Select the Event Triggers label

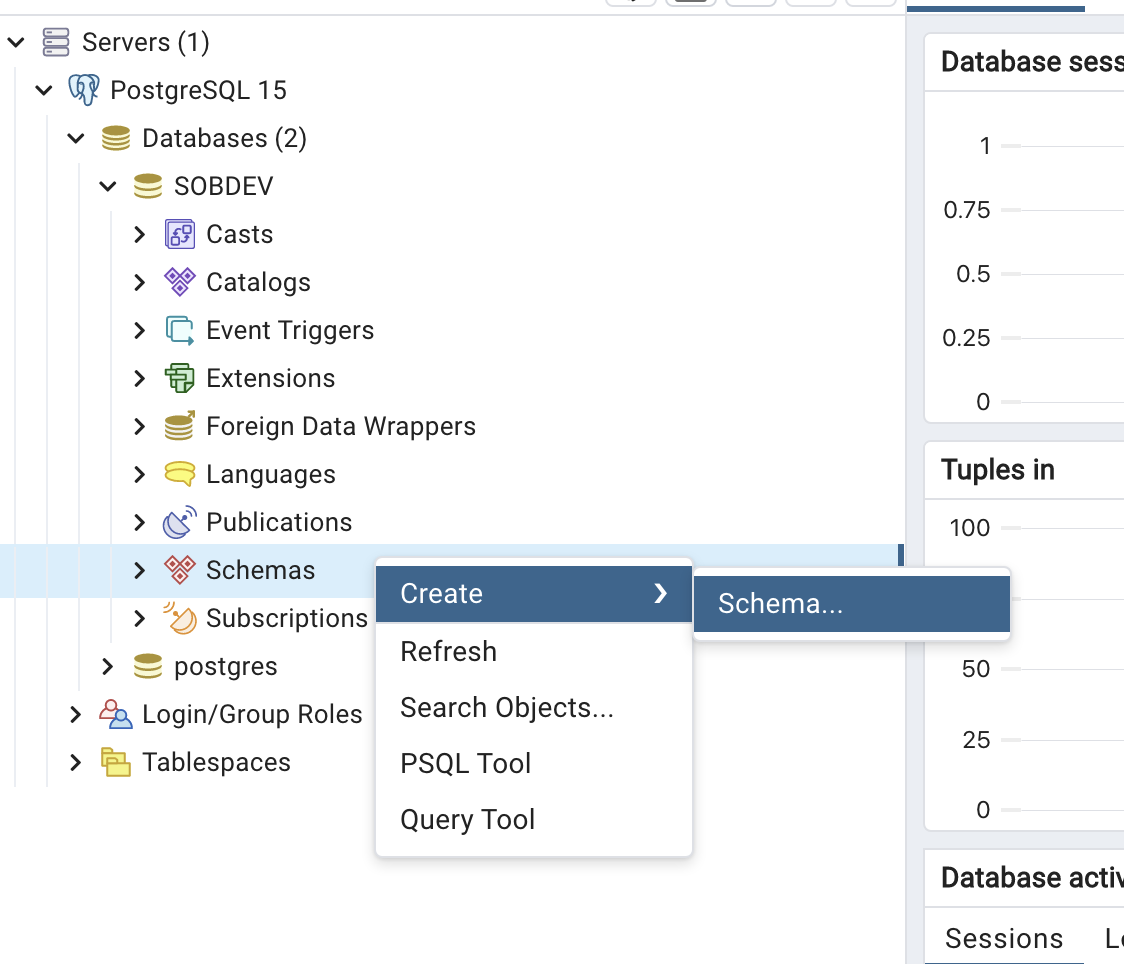click(x=290, y=330)
